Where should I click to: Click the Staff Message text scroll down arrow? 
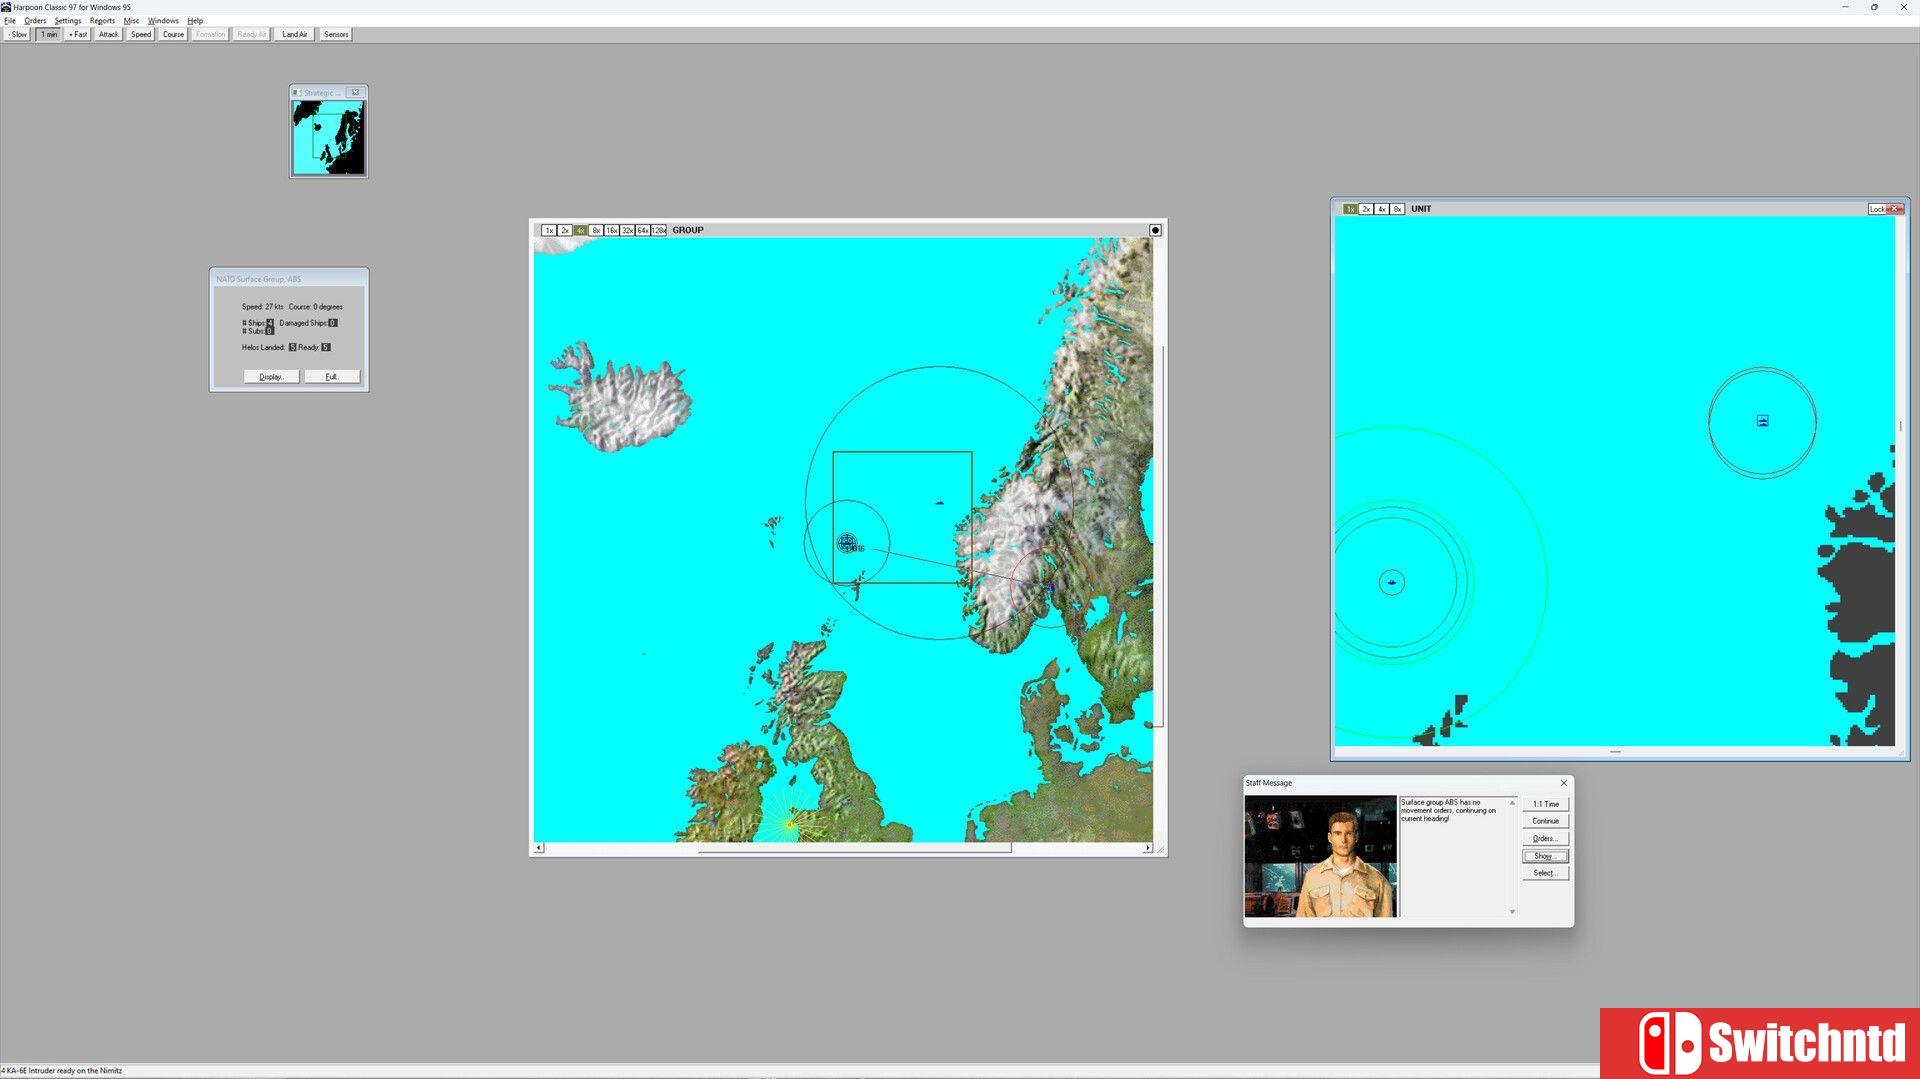[x=1512, y=911]
